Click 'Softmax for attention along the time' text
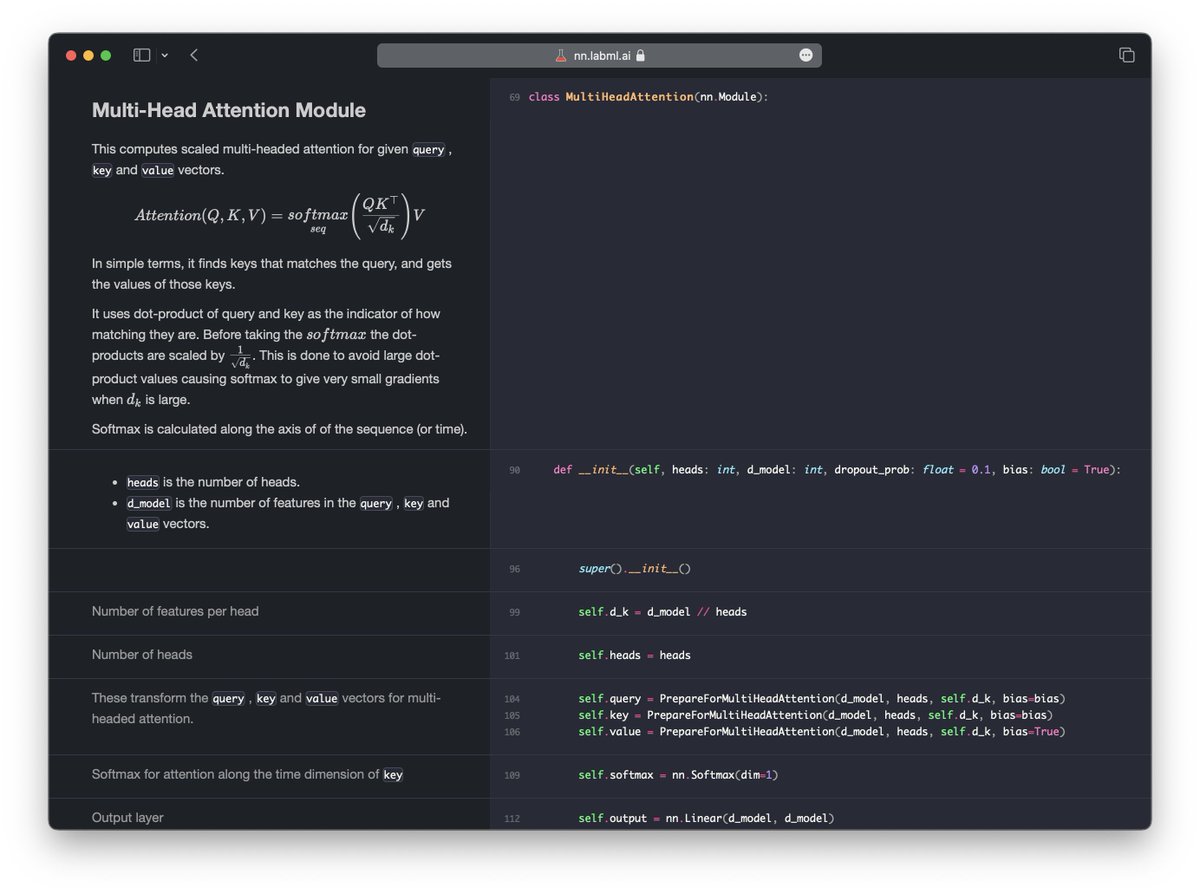 pyautogui.click(x=247, y=774)
